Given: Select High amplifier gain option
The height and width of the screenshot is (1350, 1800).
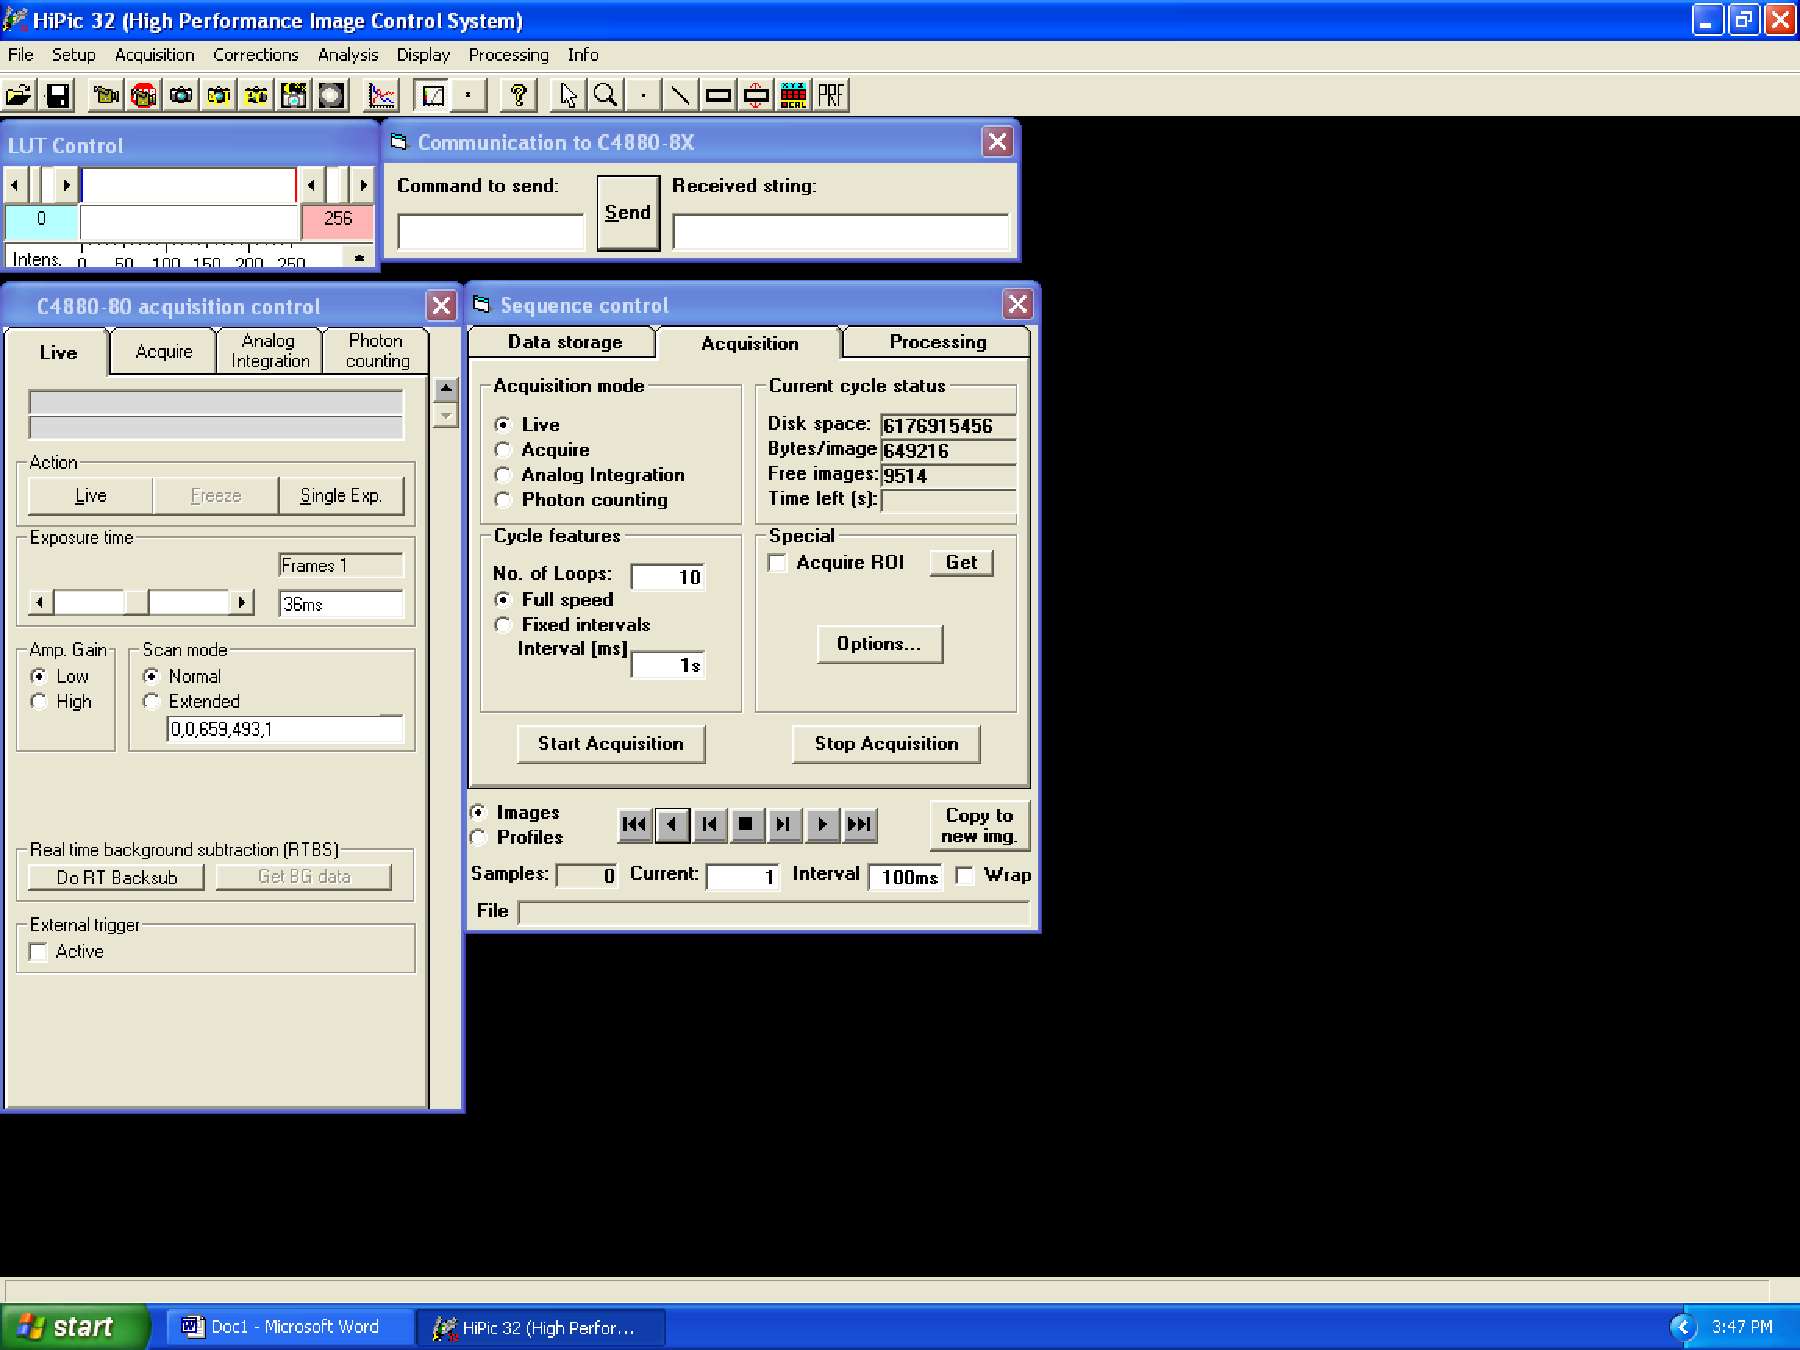Looking at the screenshot, I should (39, 702).
